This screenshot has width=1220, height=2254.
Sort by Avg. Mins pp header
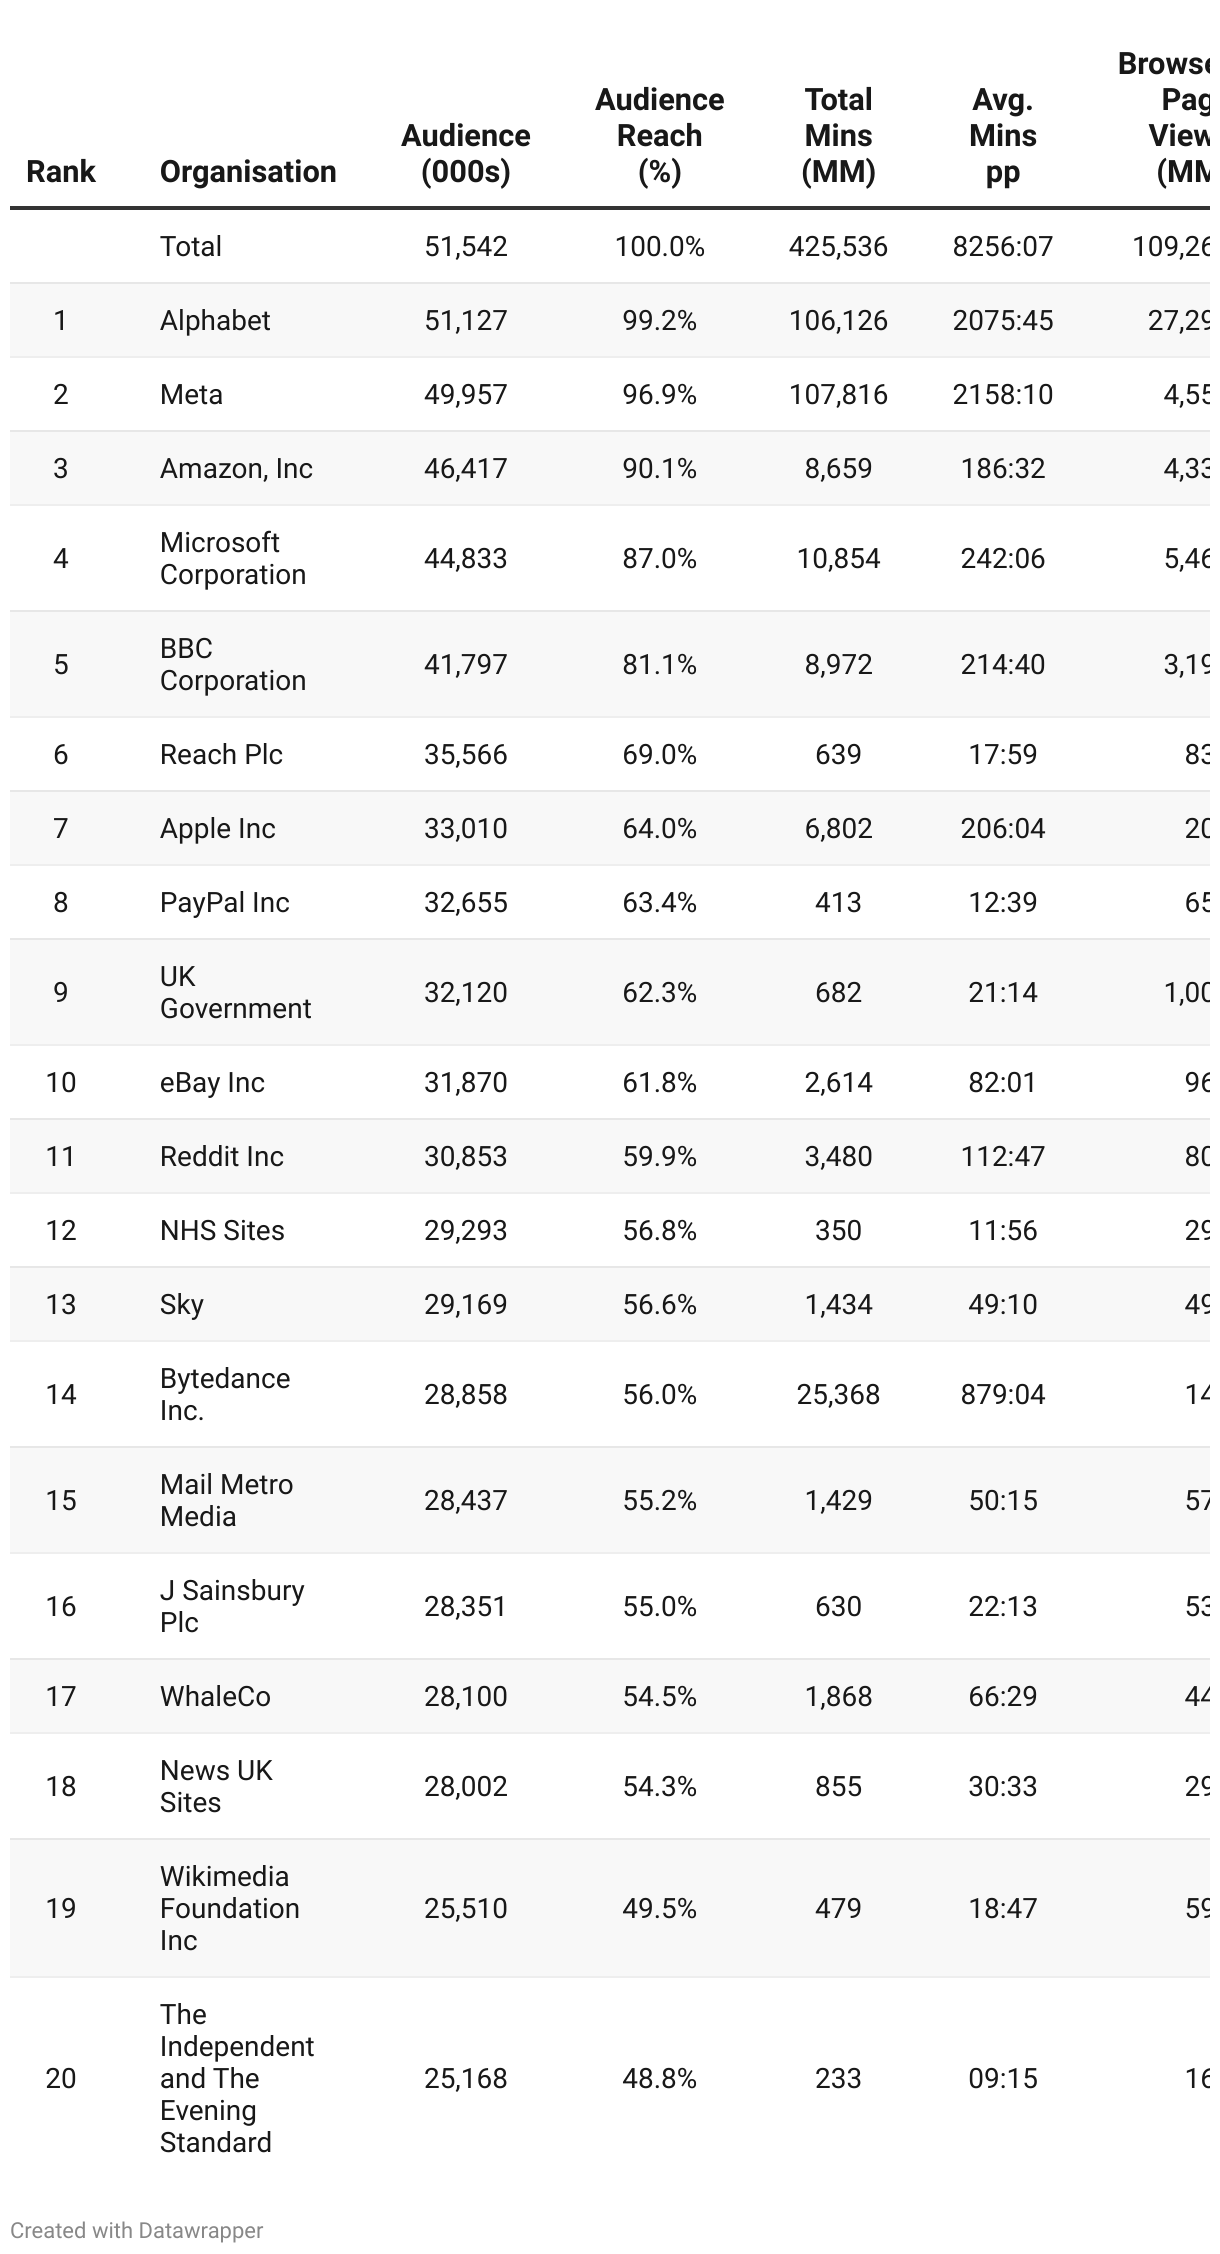pyautogui.click(x=1002, y=135)
